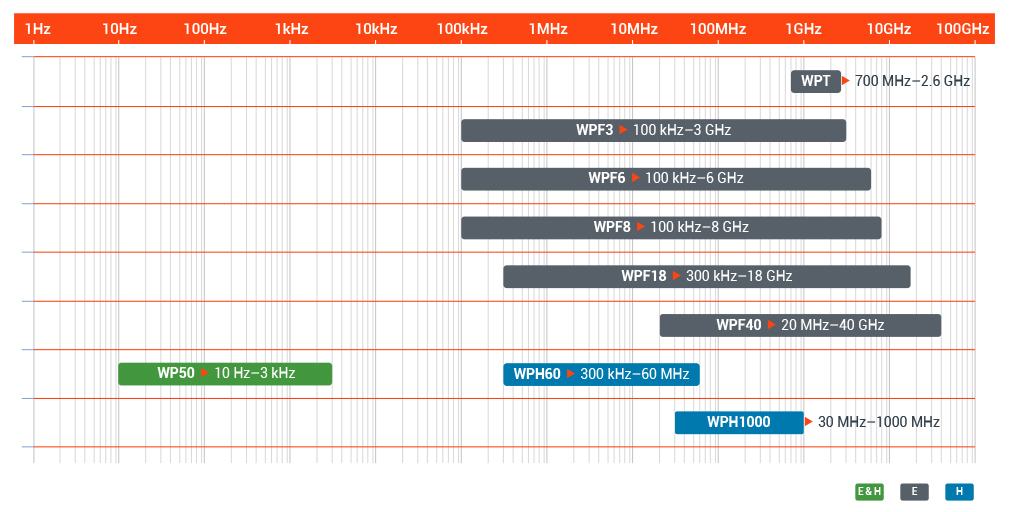The image size is (1009, 512).
Task: Click the WPF8 100 kHz–8 GHz bar
Action: click(671, 228)
